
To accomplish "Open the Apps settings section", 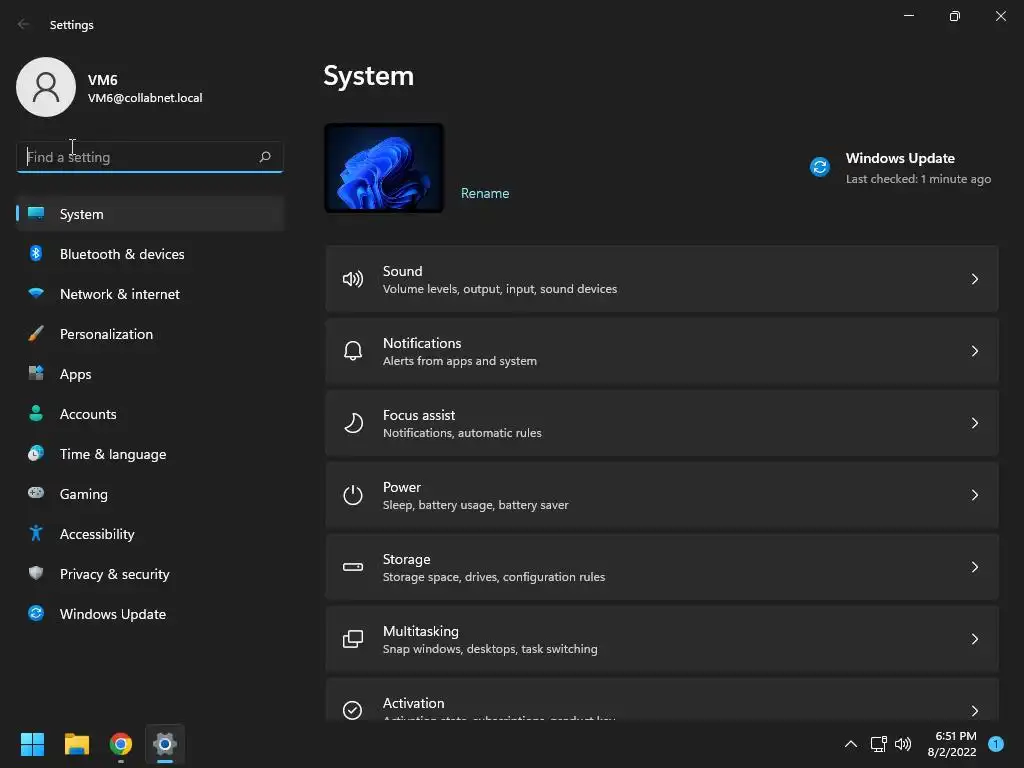I will (75, 374).
